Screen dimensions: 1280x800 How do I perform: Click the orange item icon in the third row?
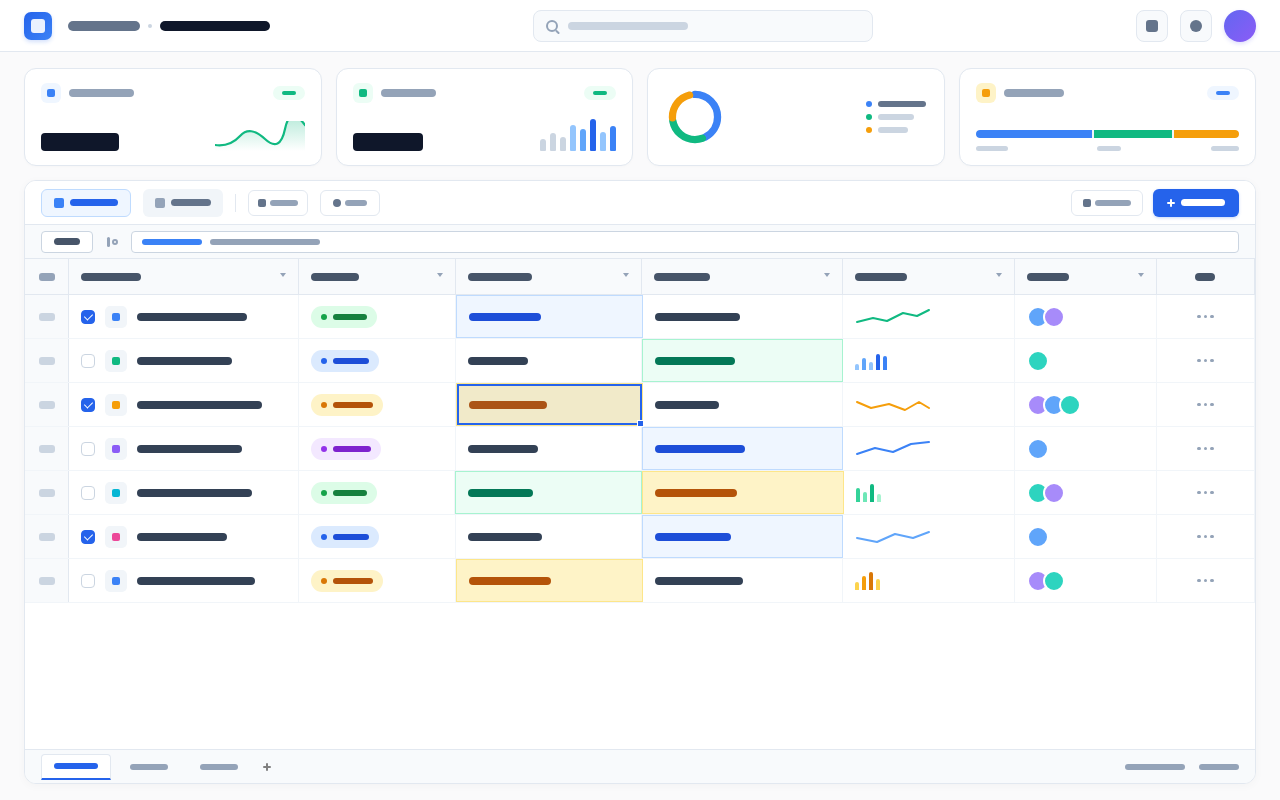(116, 405)
